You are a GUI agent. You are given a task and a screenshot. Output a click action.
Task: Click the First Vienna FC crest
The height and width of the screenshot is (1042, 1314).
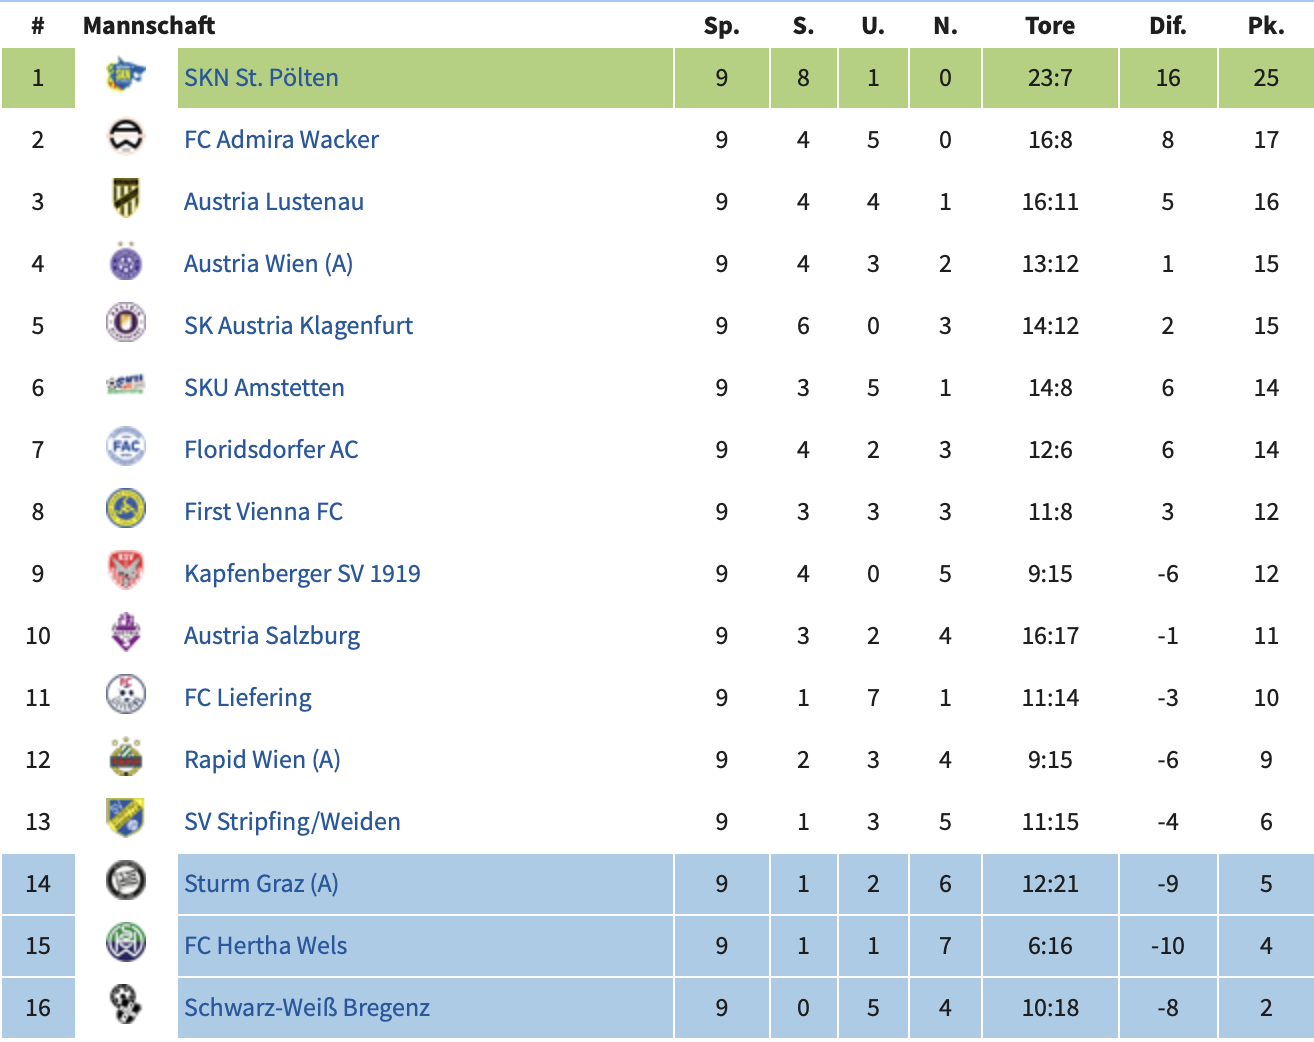click(126, 510)
